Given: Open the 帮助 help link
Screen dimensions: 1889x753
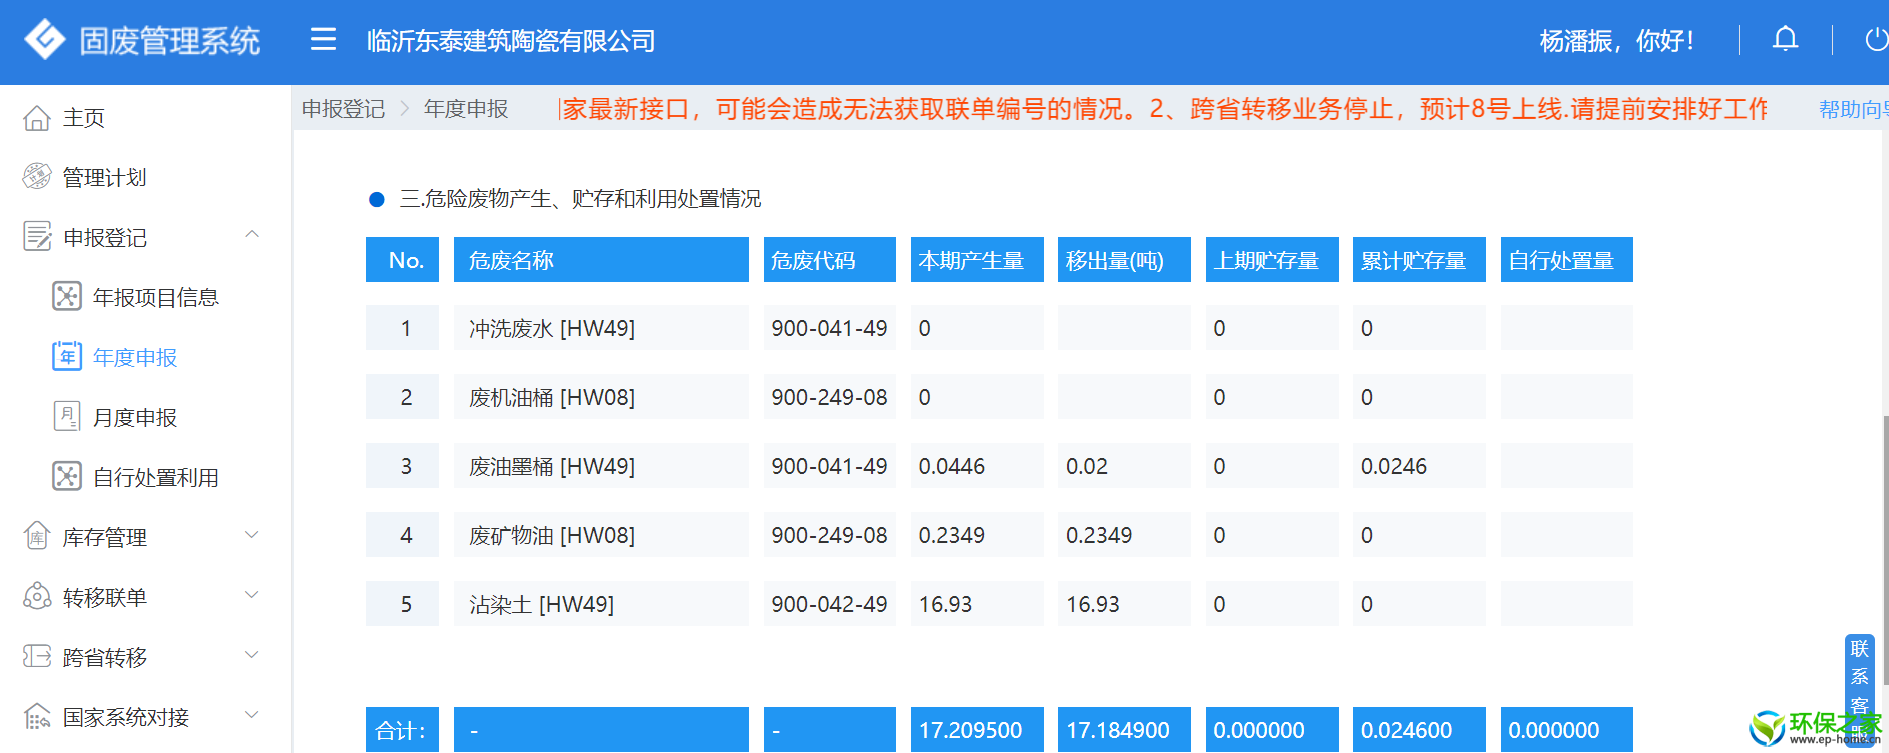Looking at the screenshot, I should click(x=1850, y=109).
